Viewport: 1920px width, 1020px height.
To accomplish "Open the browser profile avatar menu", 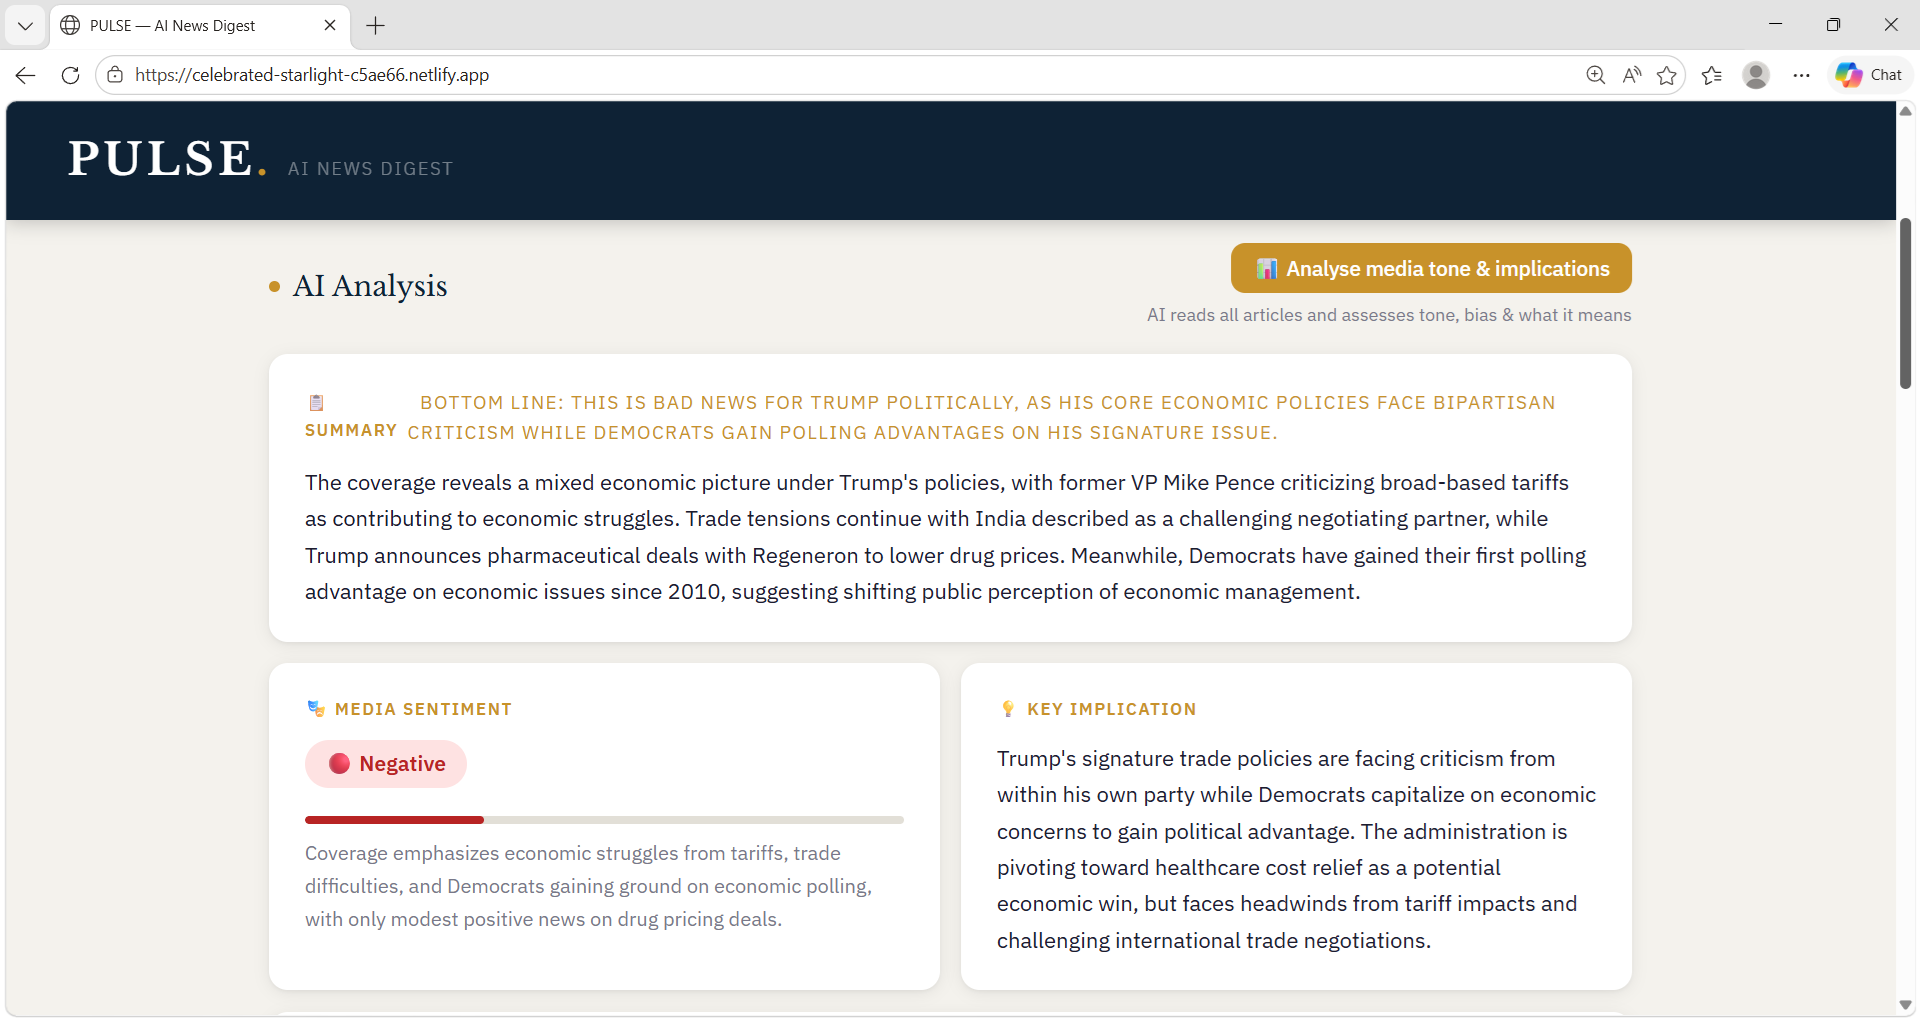I will coord(1757,74).
